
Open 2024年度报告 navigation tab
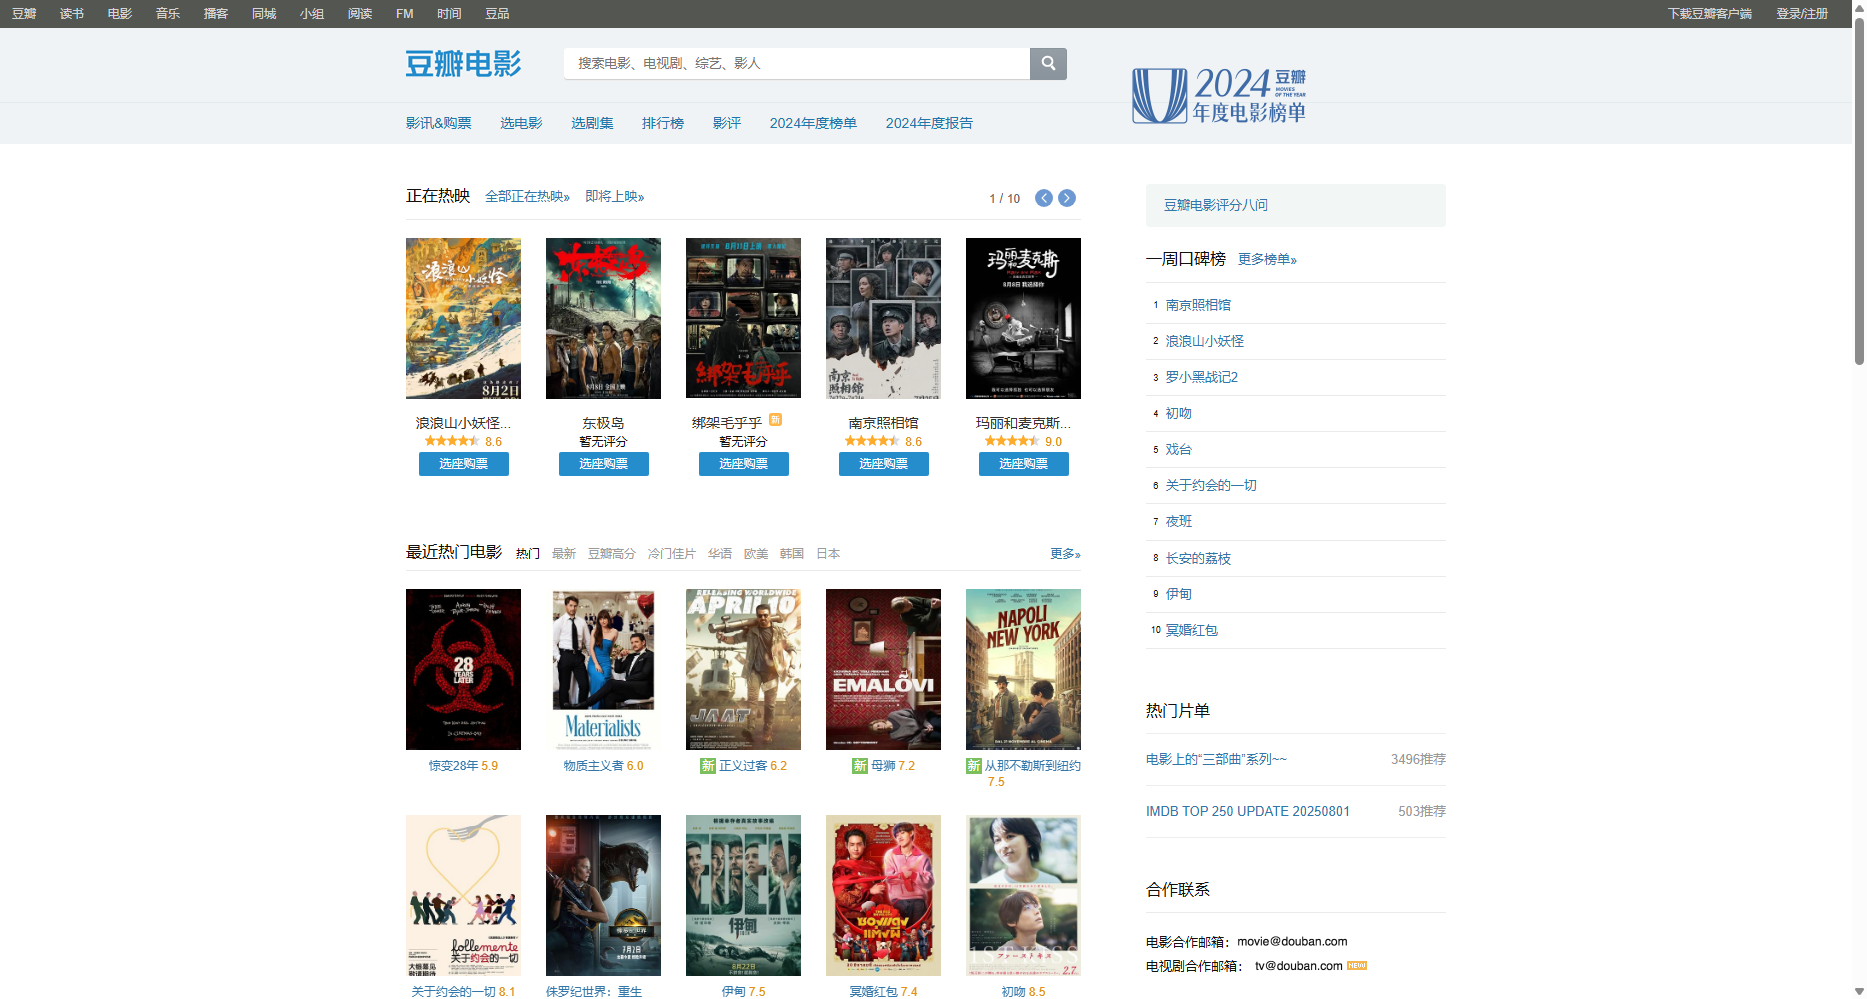pos(929,123)
